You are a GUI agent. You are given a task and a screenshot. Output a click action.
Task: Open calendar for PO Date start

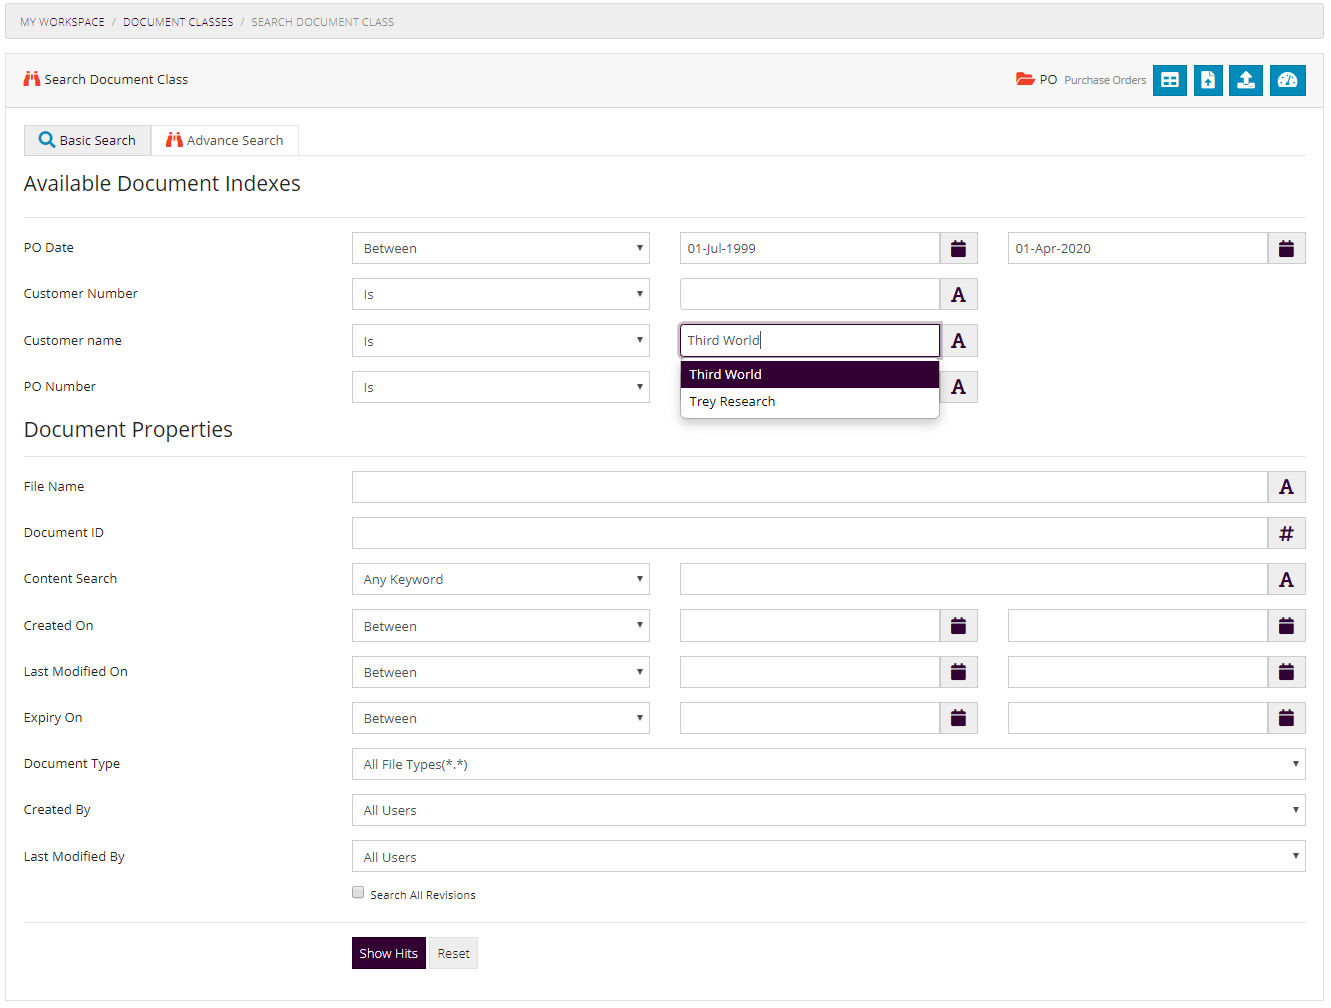(x=958, y=248)
